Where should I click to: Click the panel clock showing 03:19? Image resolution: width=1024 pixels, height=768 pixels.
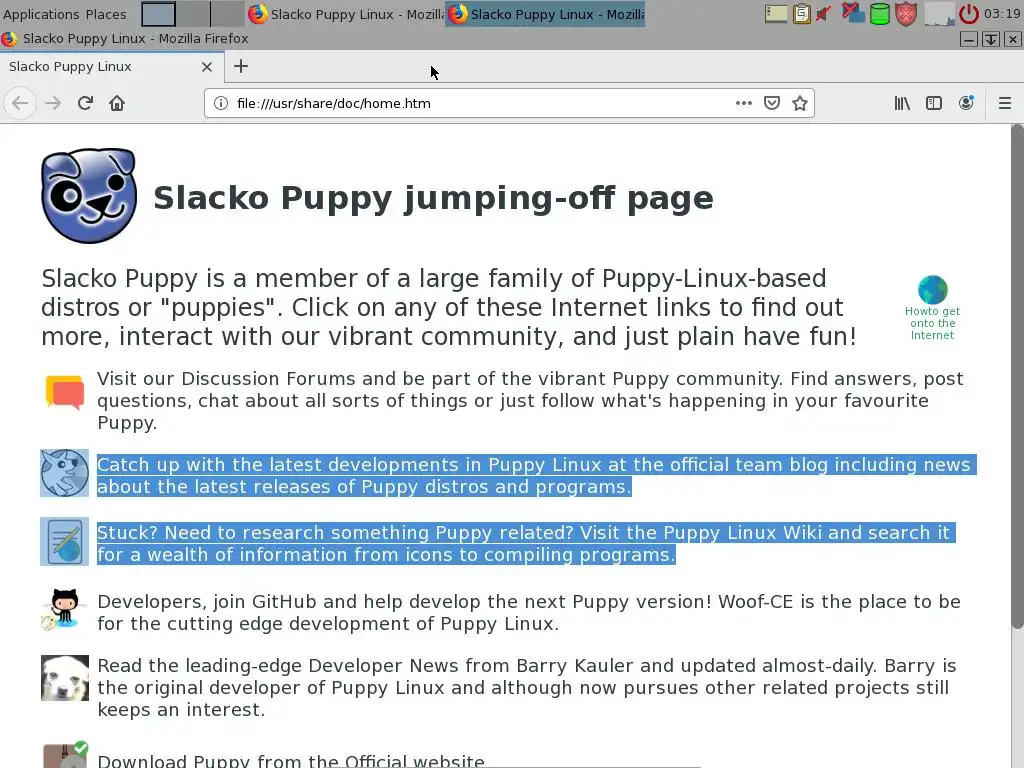point(1002,14)
